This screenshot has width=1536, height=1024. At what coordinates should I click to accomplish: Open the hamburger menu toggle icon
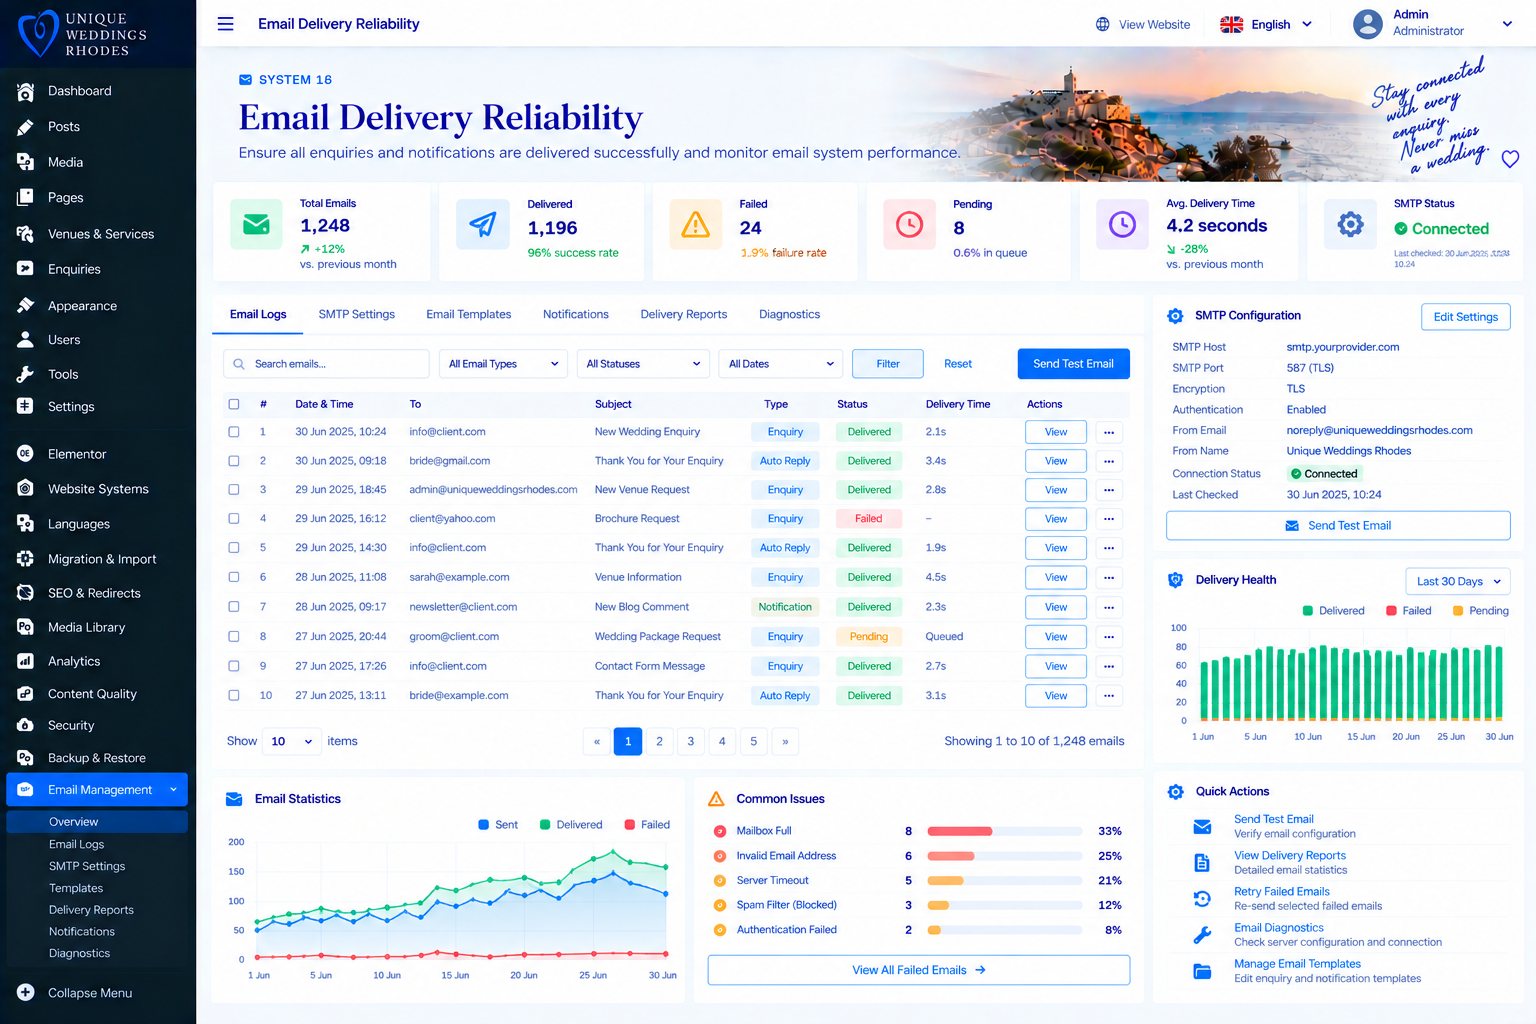[x=225, y=24]
